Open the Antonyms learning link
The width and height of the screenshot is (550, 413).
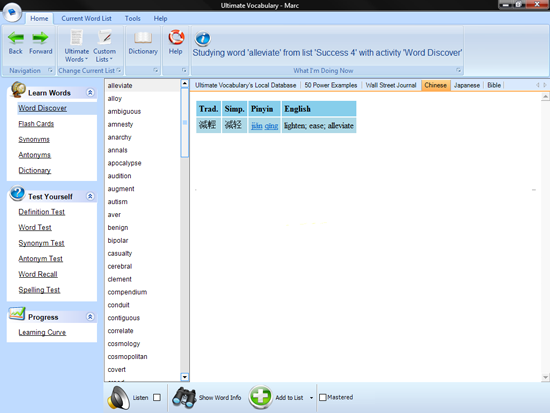tap(34, 155)
